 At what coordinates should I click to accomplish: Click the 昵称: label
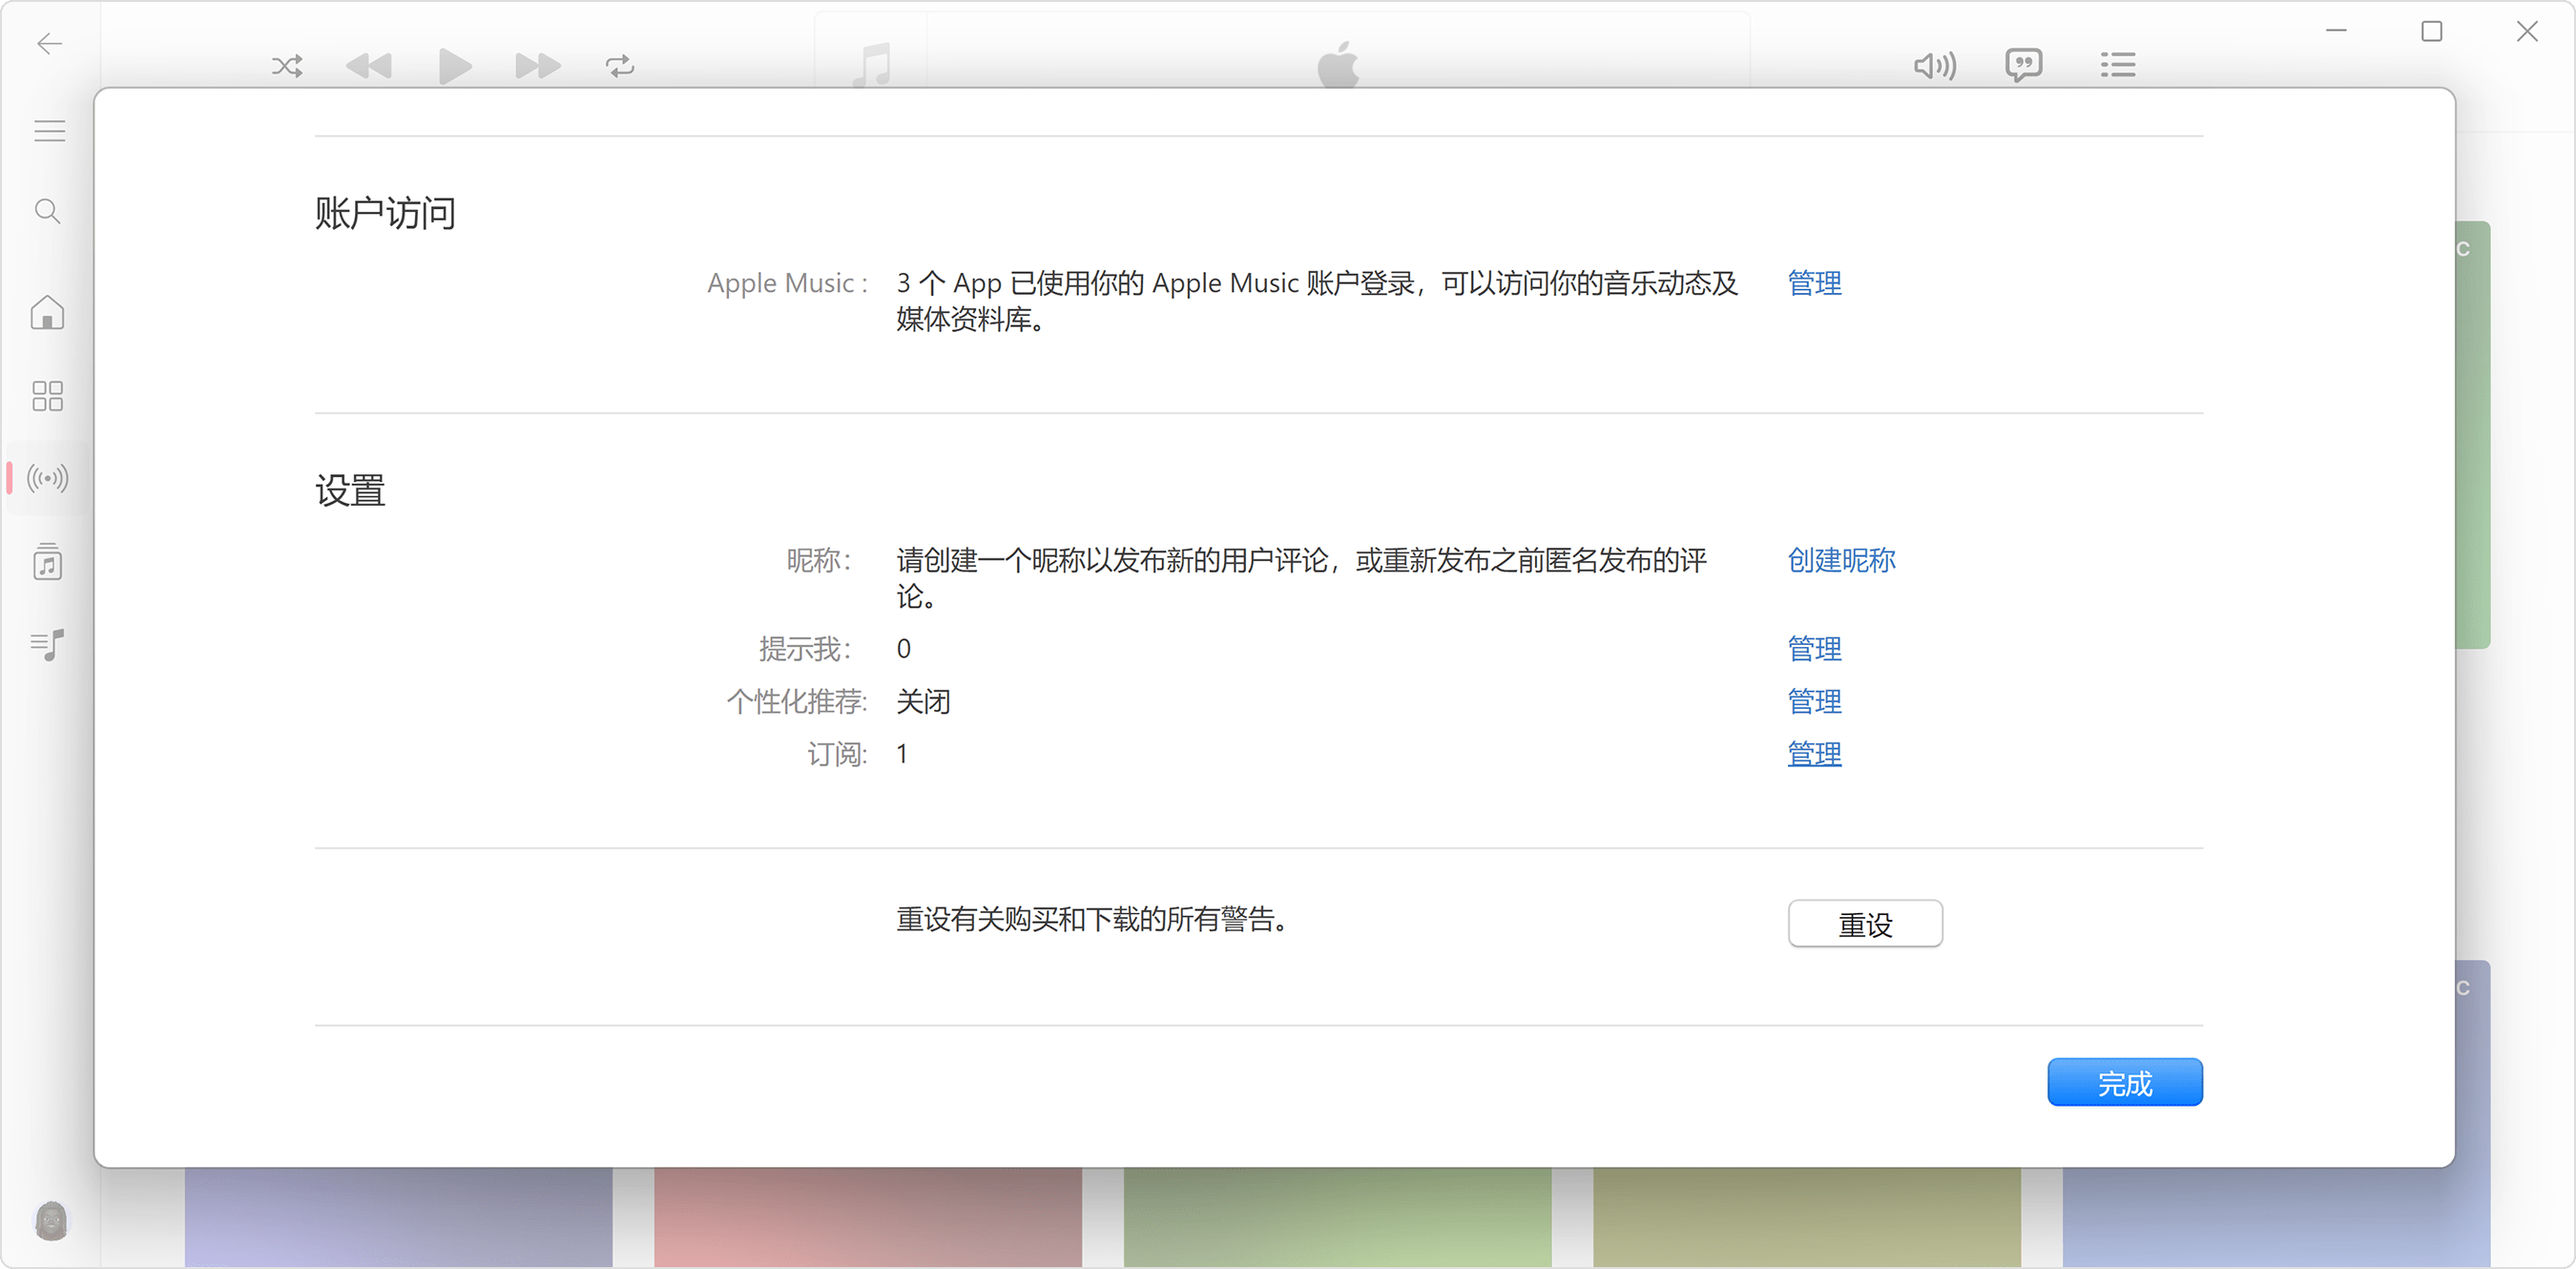pyautogui.click(x=820, y=560)
